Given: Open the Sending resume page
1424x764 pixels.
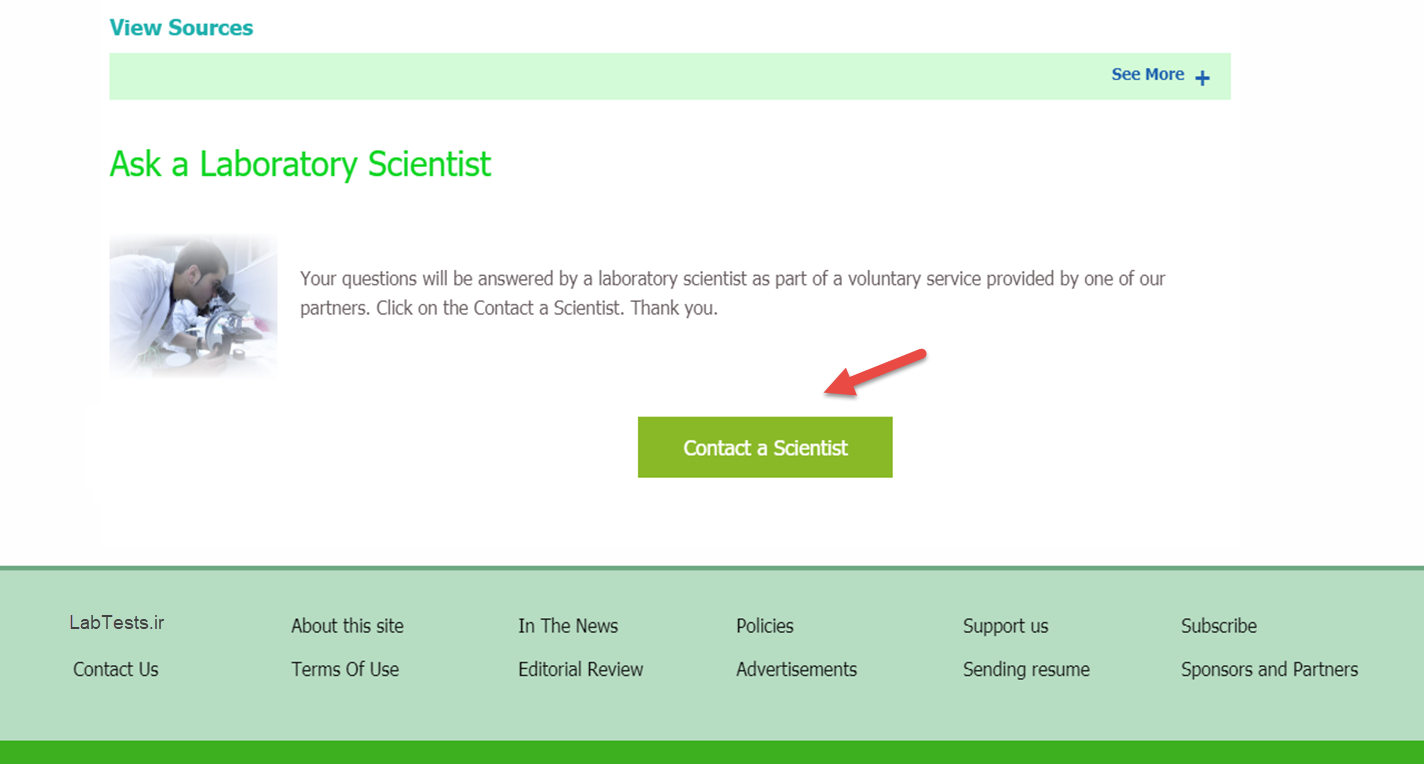Looking at the screenshot, I should point(1026,669).
